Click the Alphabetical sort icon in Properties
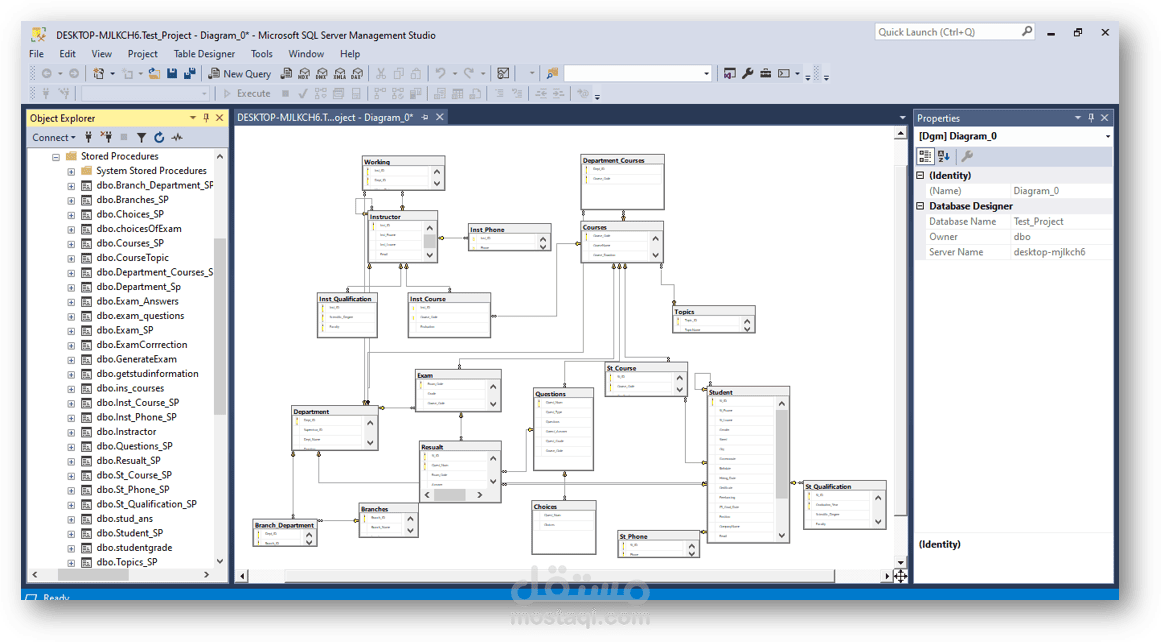Image resolution: width=1161 pixels, height=642 pixels. tap(943, 156)
